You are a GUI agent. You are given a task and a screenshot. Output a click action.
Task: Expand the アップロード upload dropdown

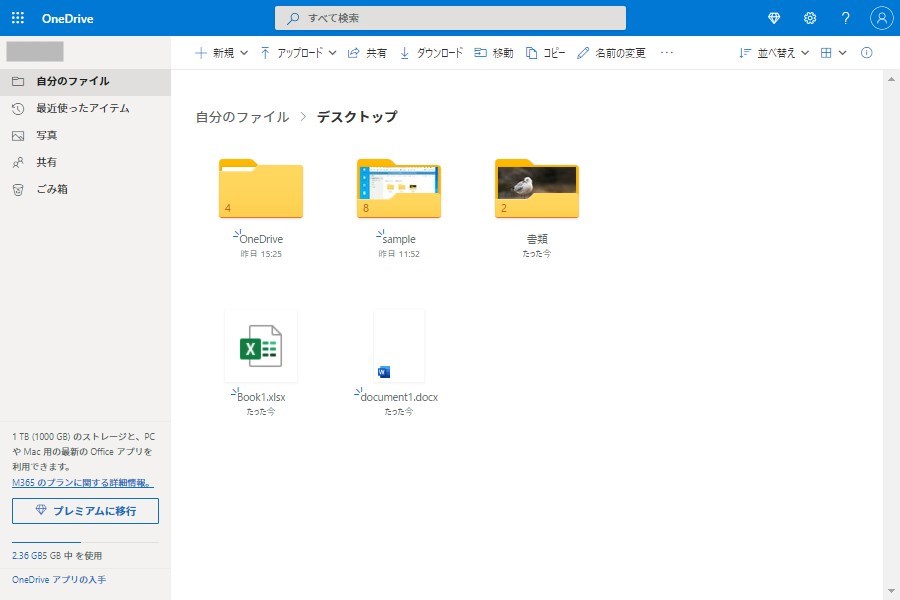tap(298, 53)
